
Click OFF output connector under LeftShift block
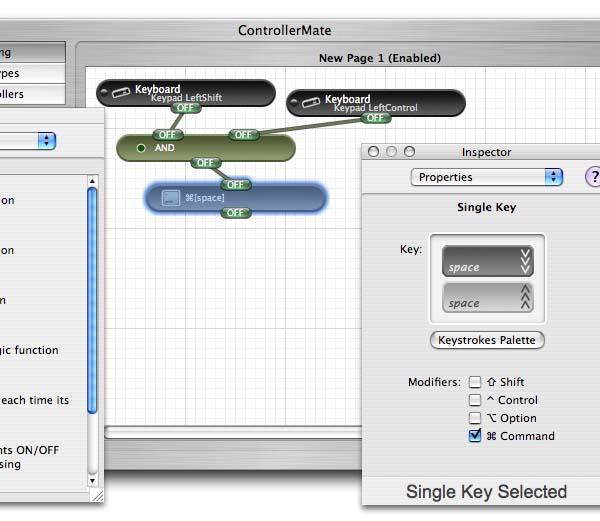pyautogui.click(x=185, y=108)
